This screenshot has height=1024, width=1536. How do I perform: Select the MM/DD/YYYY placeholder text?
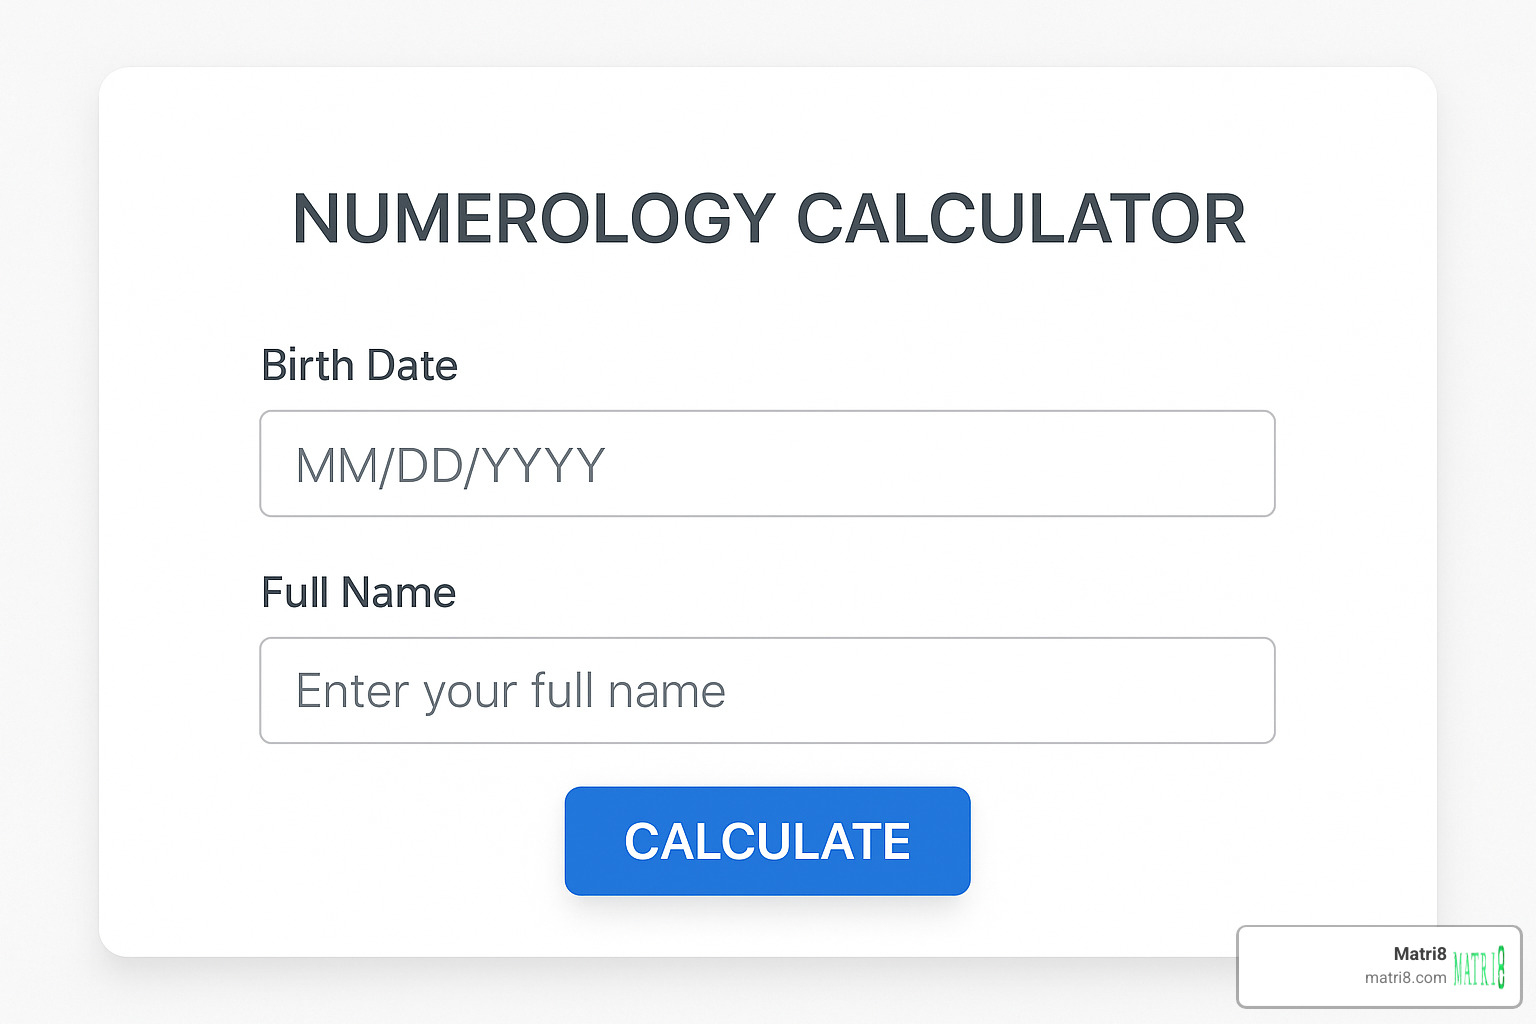[450, 465]
